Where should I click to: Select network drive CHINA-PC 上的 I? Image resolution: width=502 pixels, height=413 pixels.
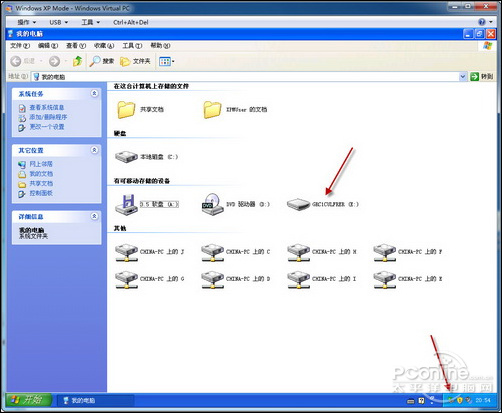pos(299,279)
